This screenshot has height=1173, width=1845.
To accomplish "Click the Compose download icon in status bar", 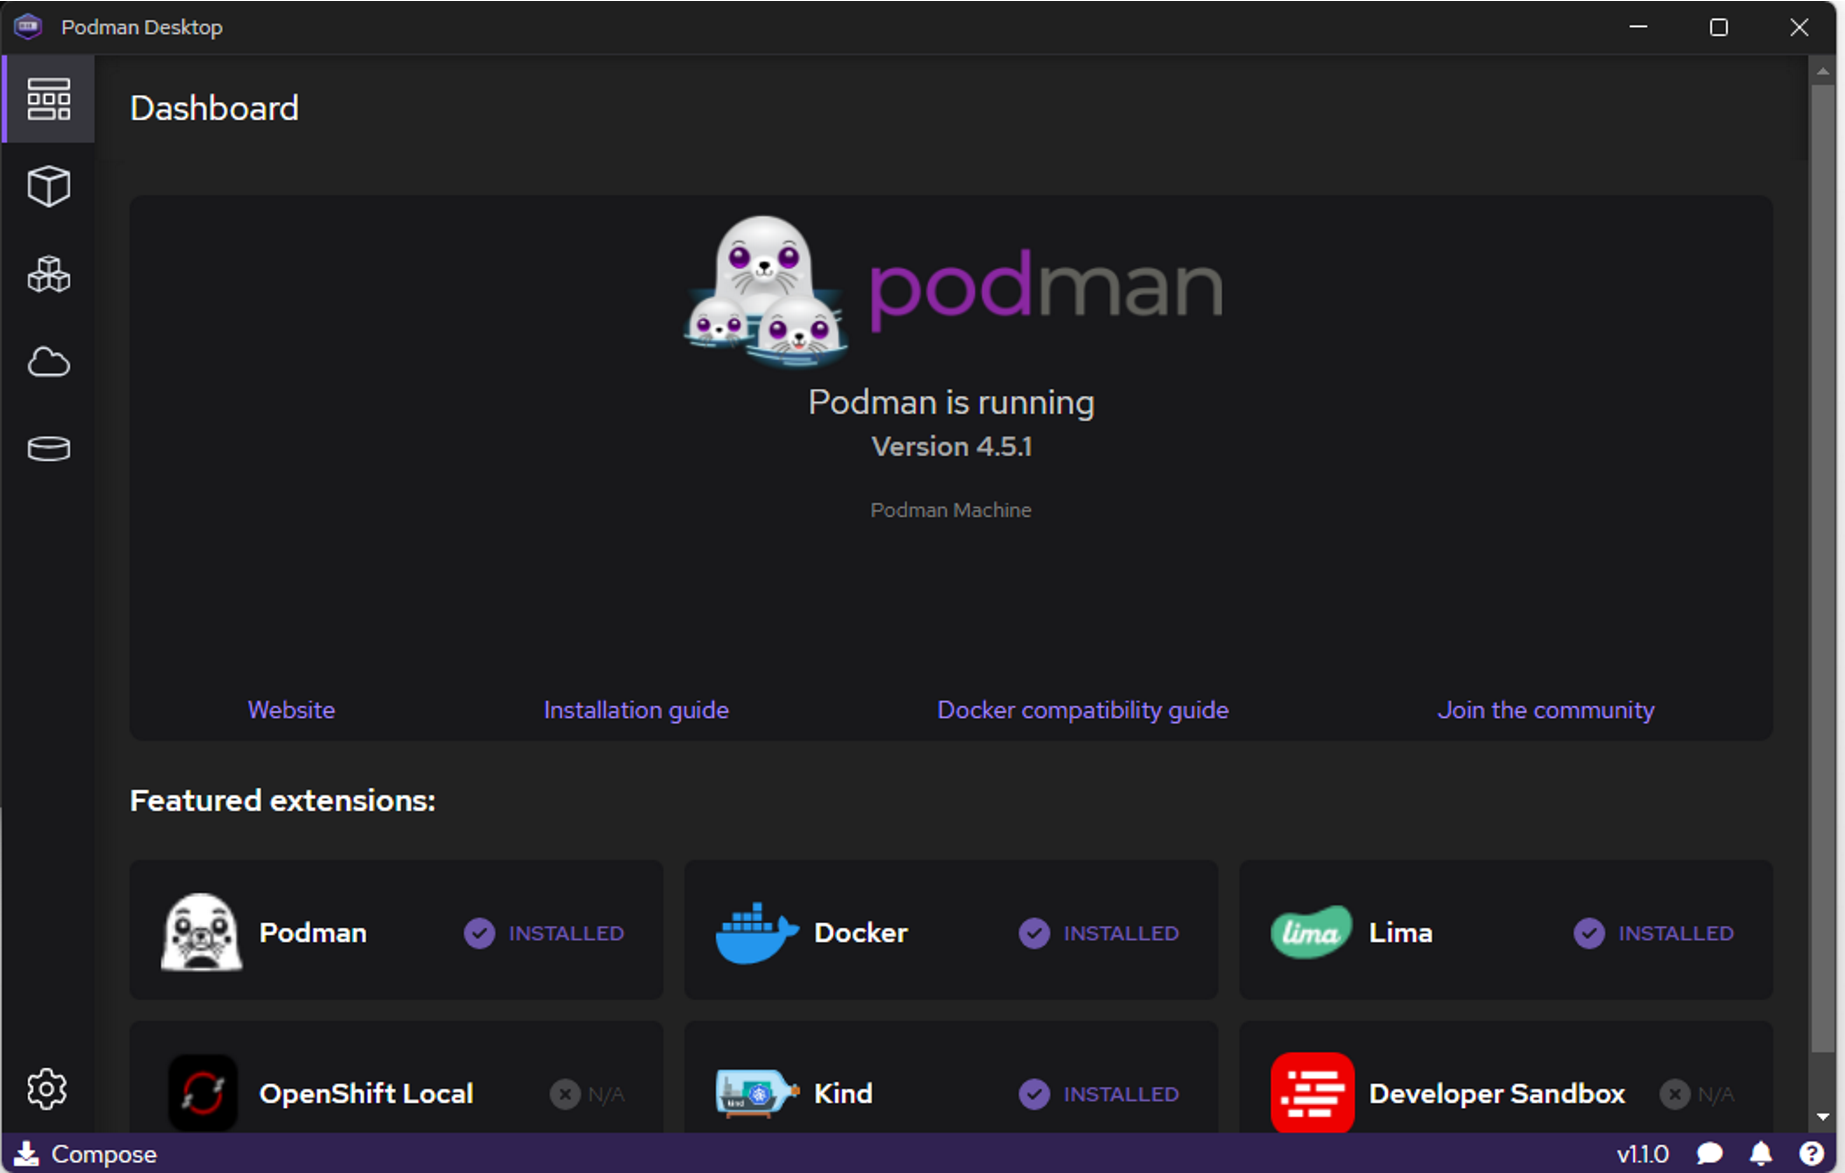I will coord(27,1154).
